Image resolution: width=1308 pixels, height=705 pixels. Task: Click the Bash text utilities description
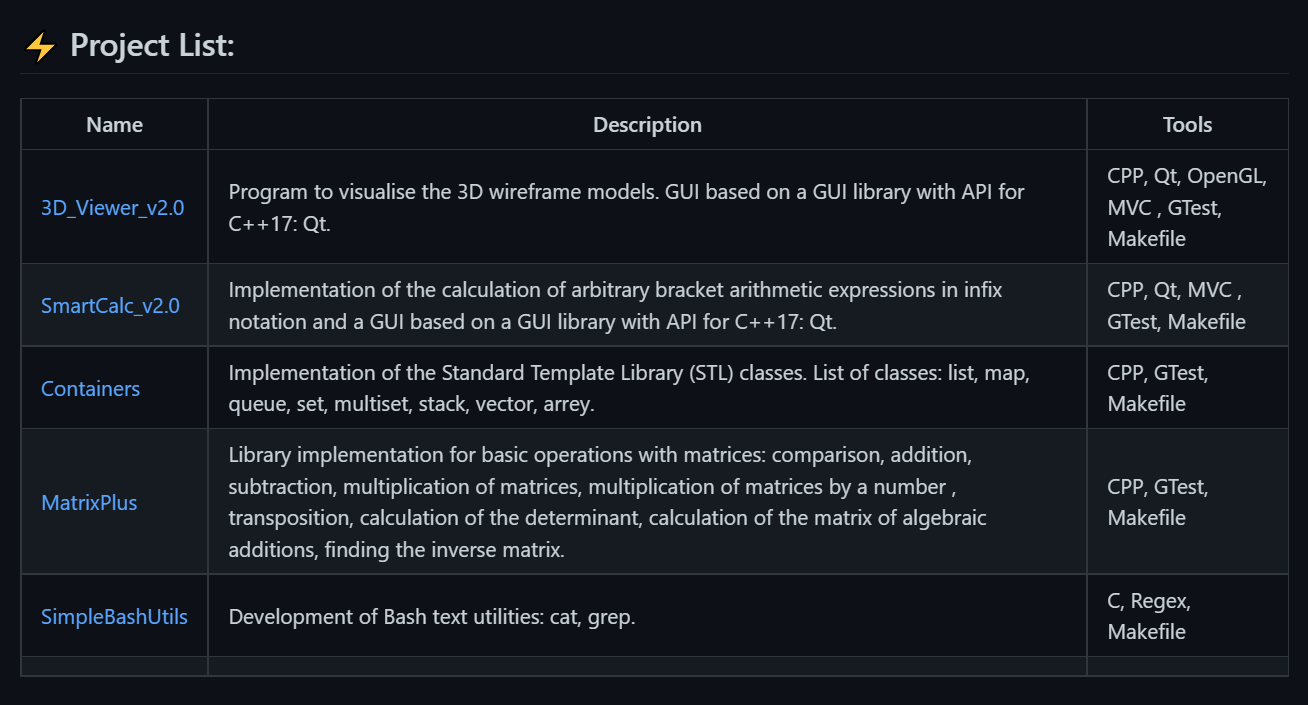coord(432,617)
